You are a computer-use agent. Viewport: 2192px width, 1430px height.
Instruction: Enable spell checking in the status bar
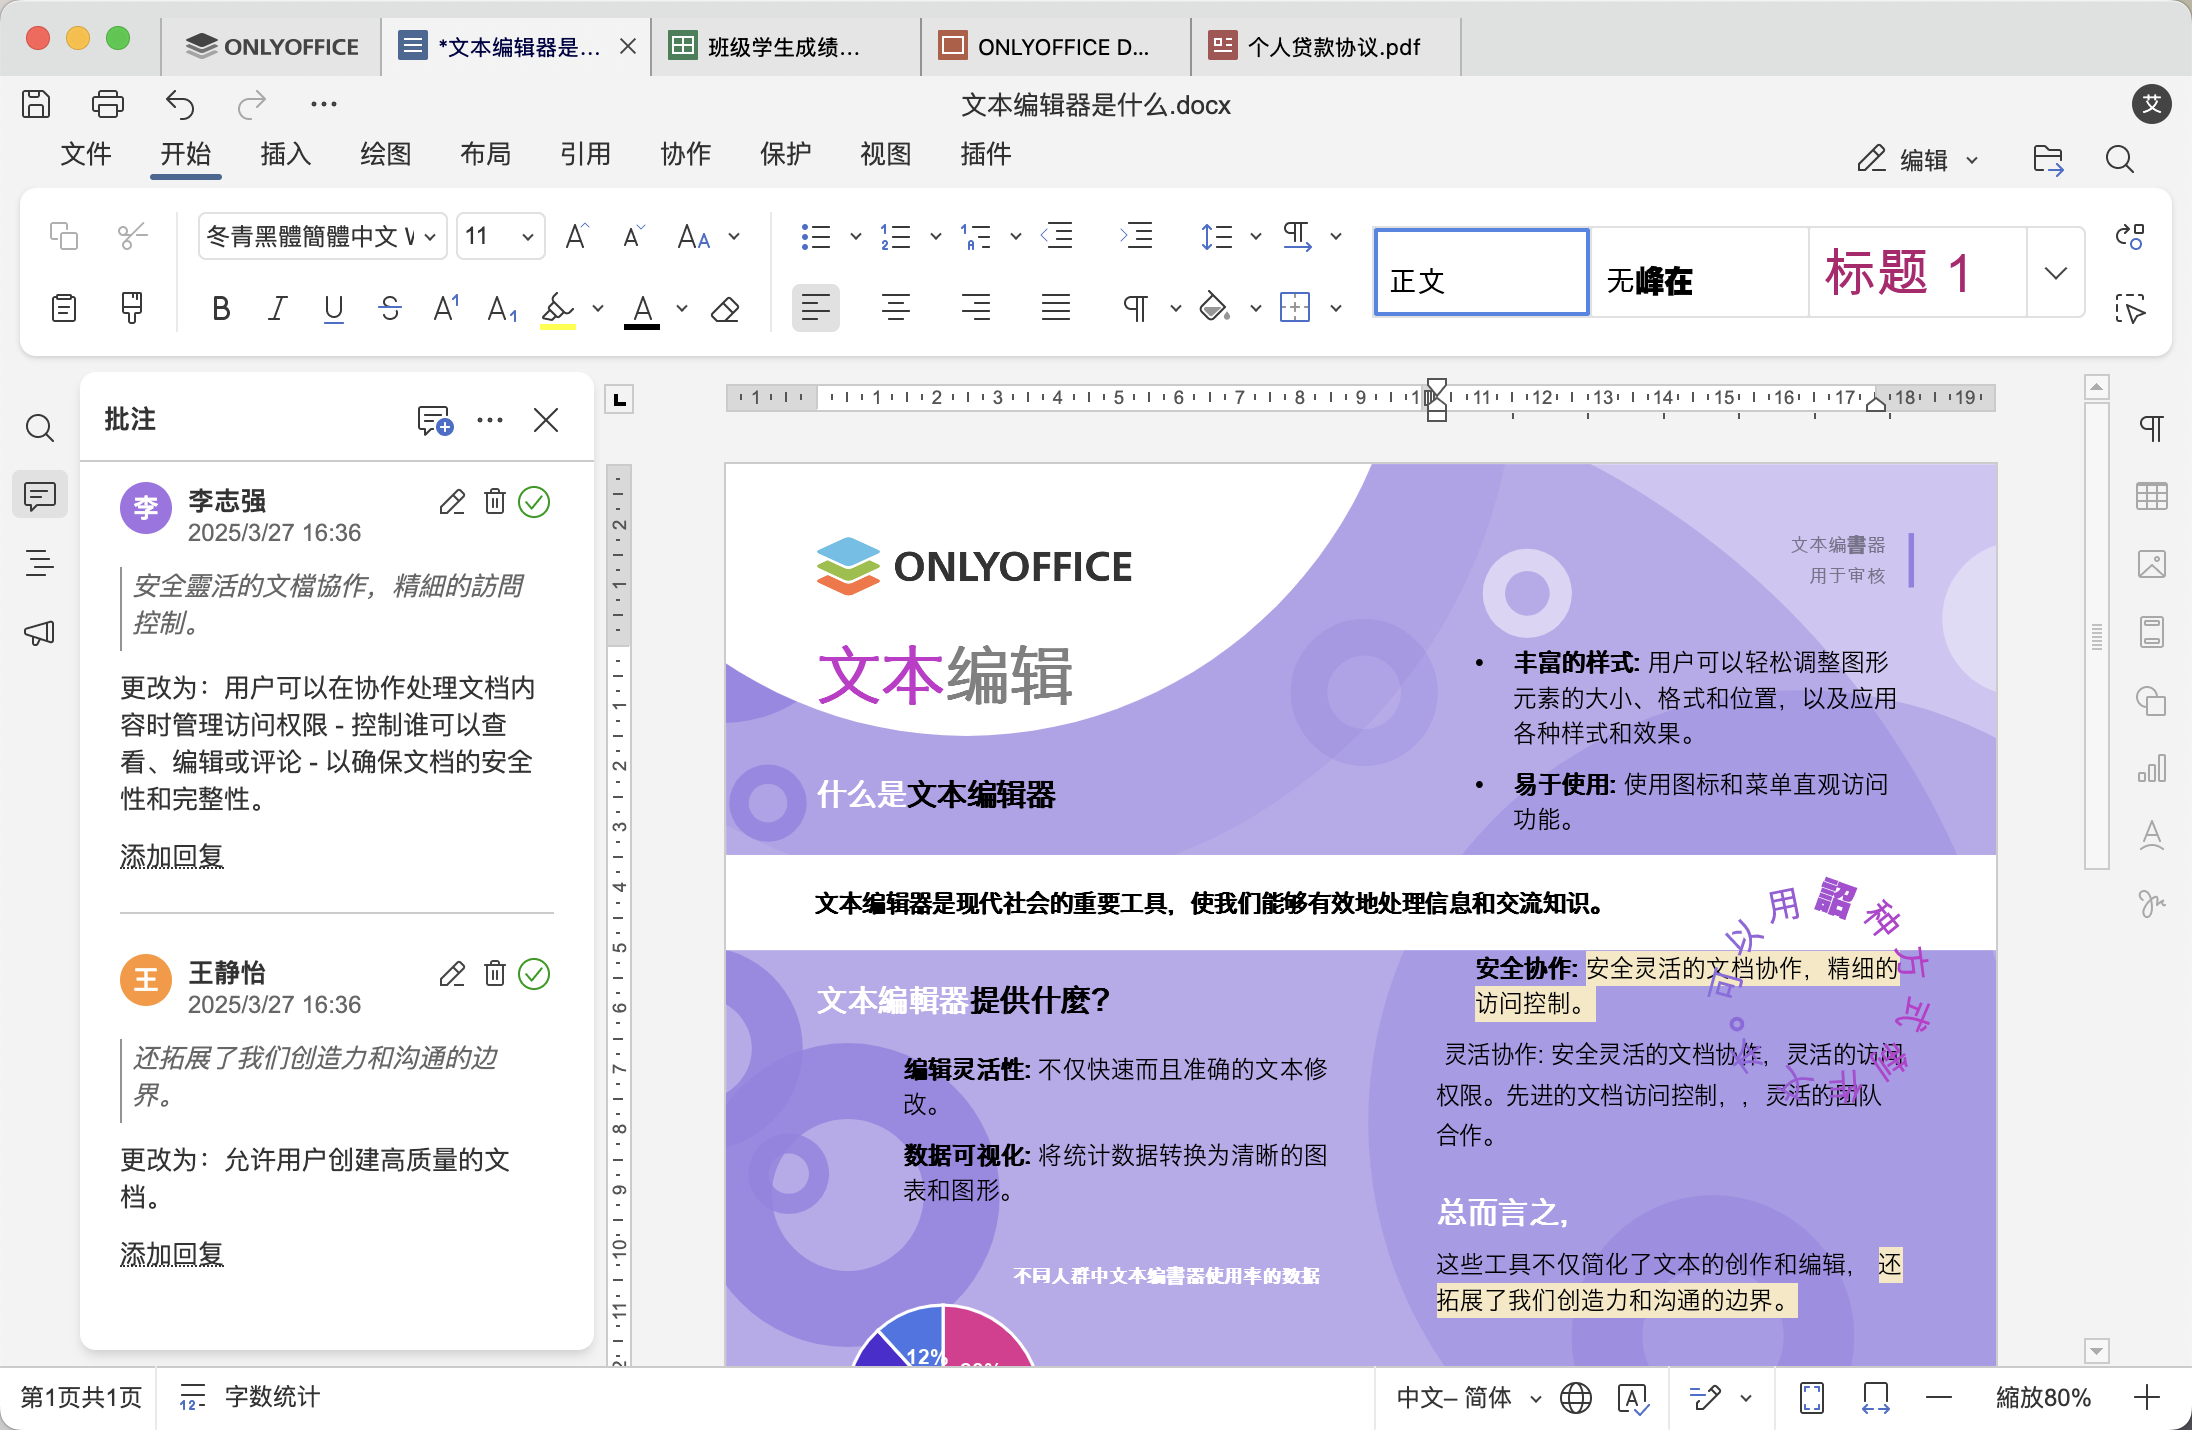pyautogui.click(x=1634, y=1397)
